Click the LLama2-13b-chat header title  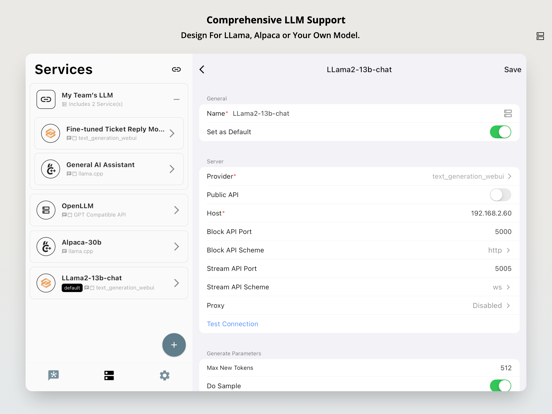(359, 70)
